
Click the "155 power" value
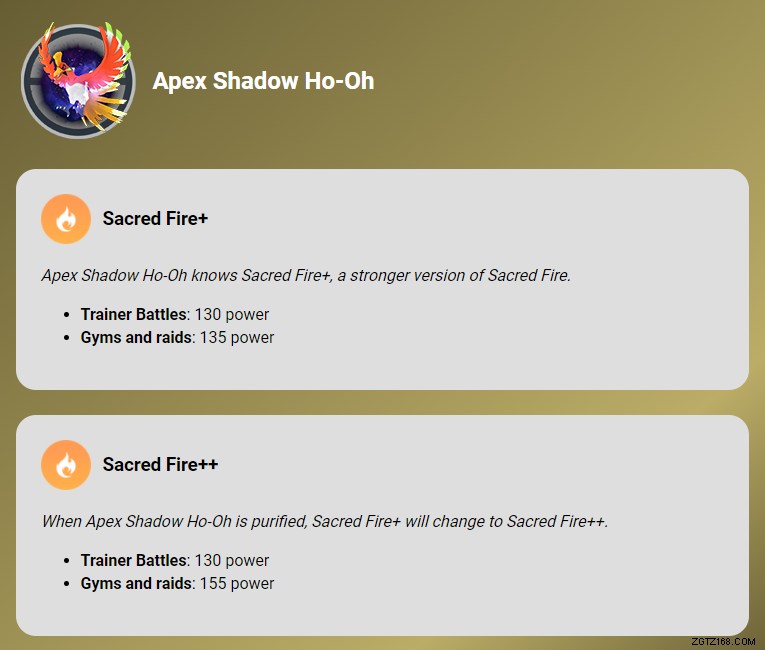coord(237,583)
